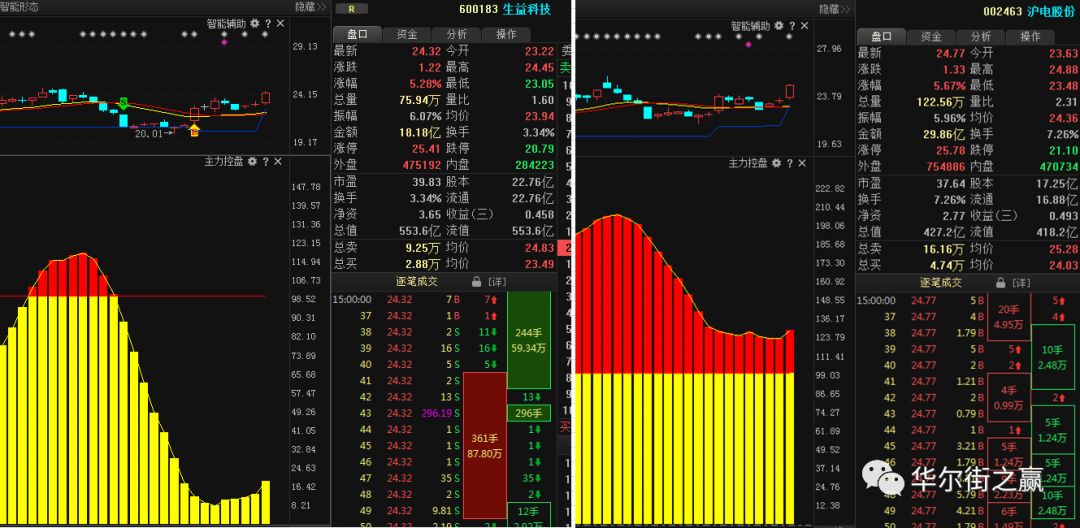
Task: Close 主力控盘 indicator in 生益科技 panel
Action: 278,162
